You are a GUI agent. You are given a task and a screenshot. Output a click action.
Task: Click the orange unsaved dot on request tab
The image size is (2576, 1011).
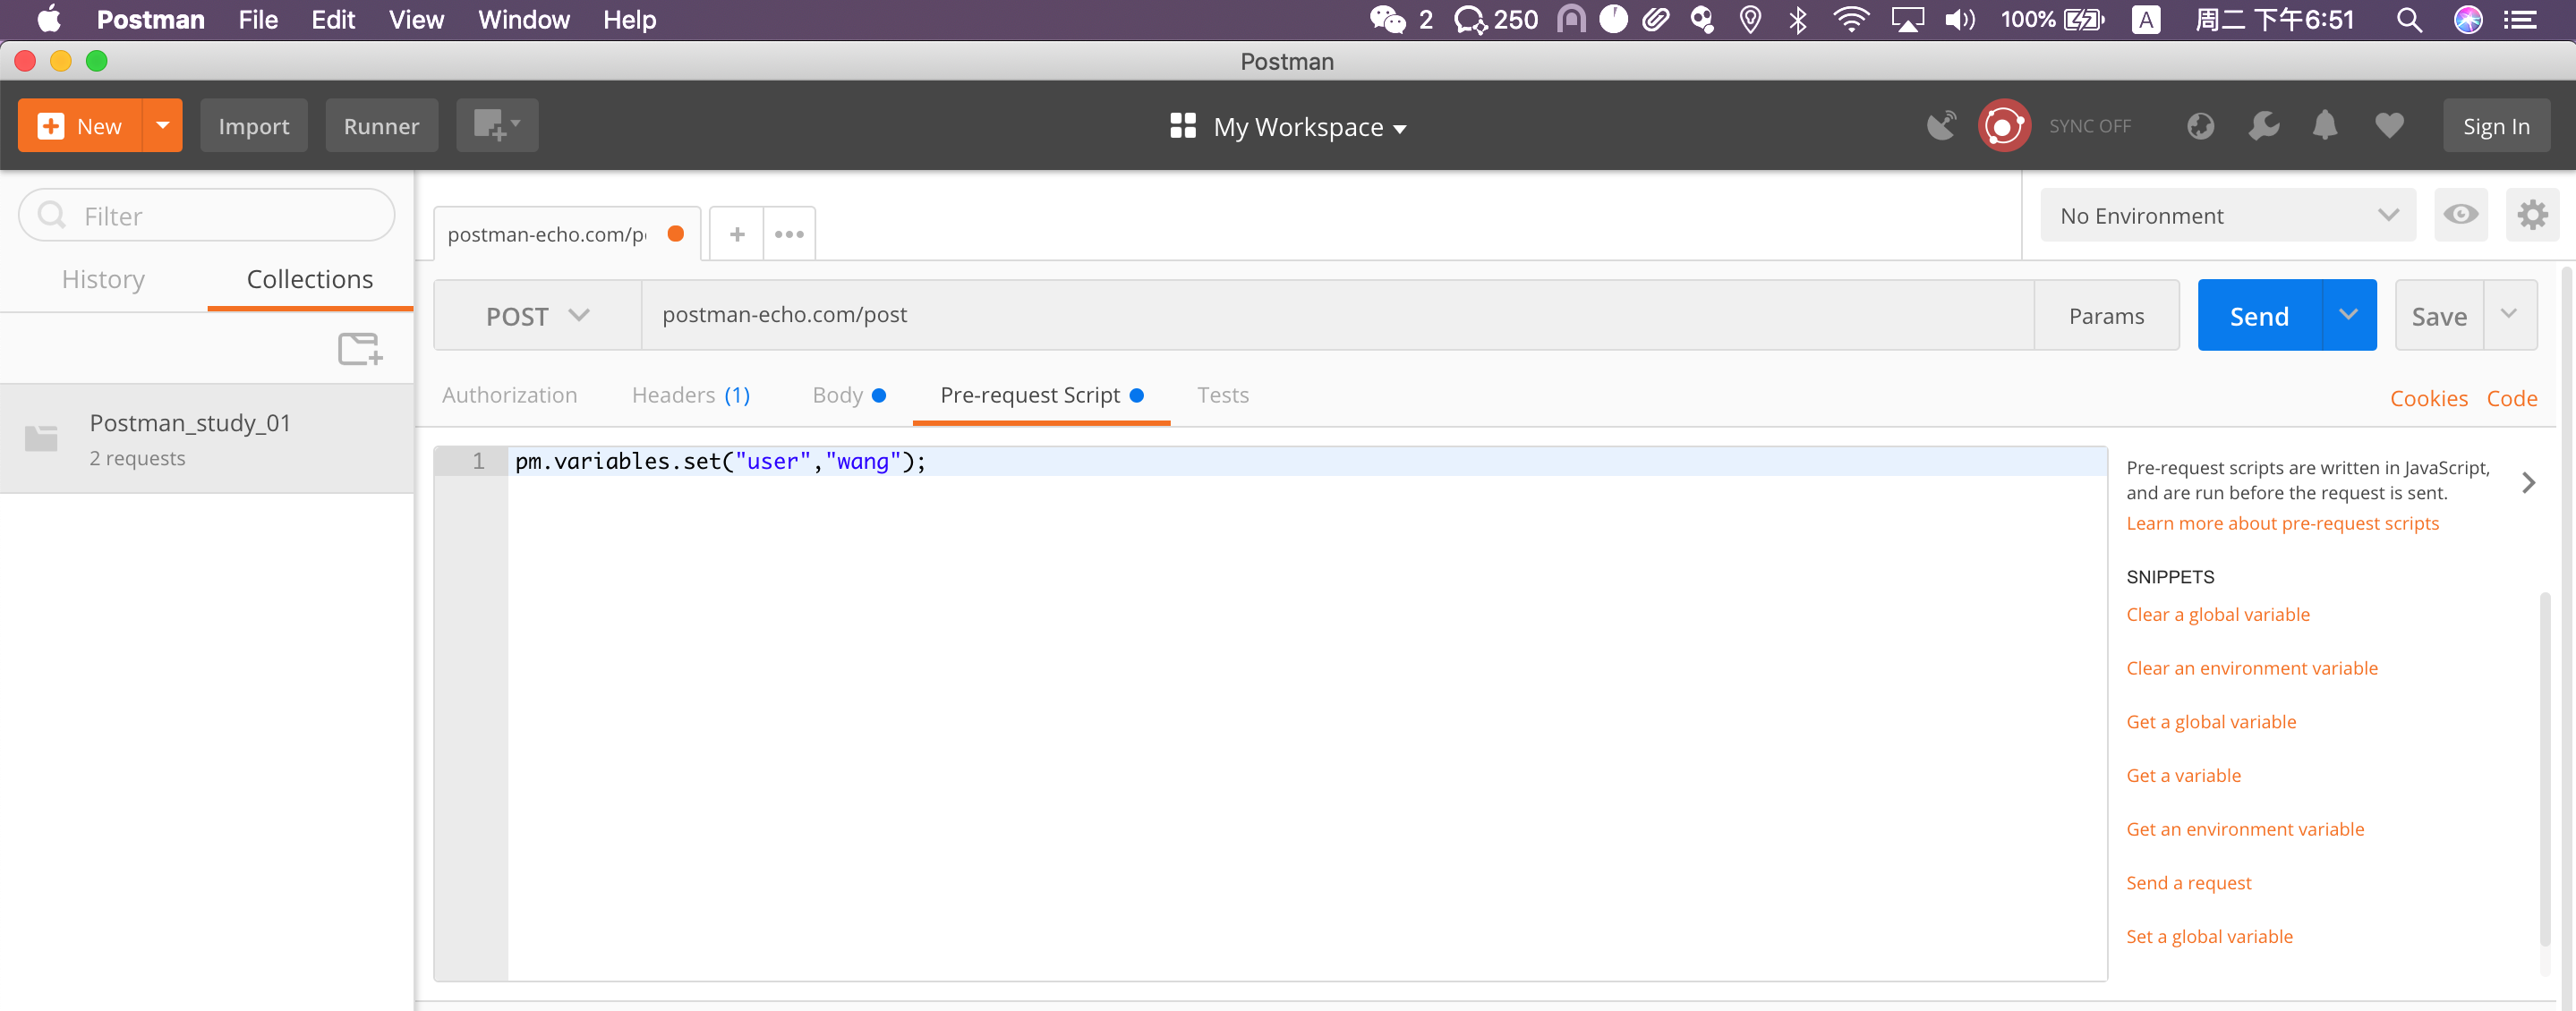[676, 234]
